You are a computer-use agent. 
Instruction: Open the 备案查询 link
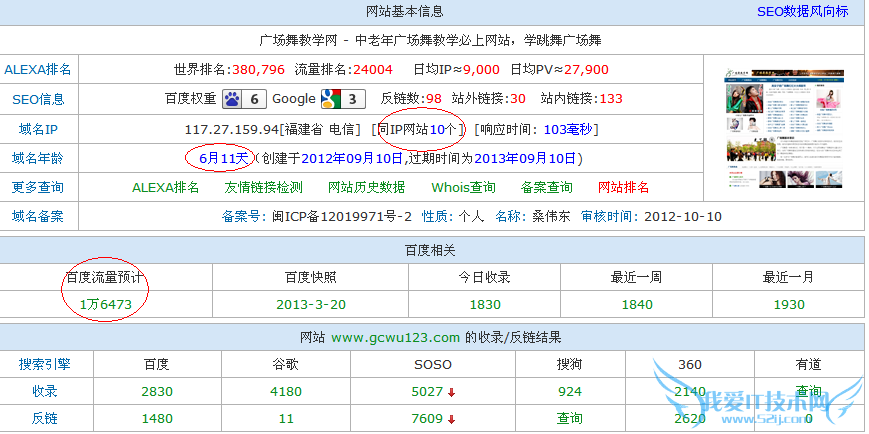tap(546, 187)
